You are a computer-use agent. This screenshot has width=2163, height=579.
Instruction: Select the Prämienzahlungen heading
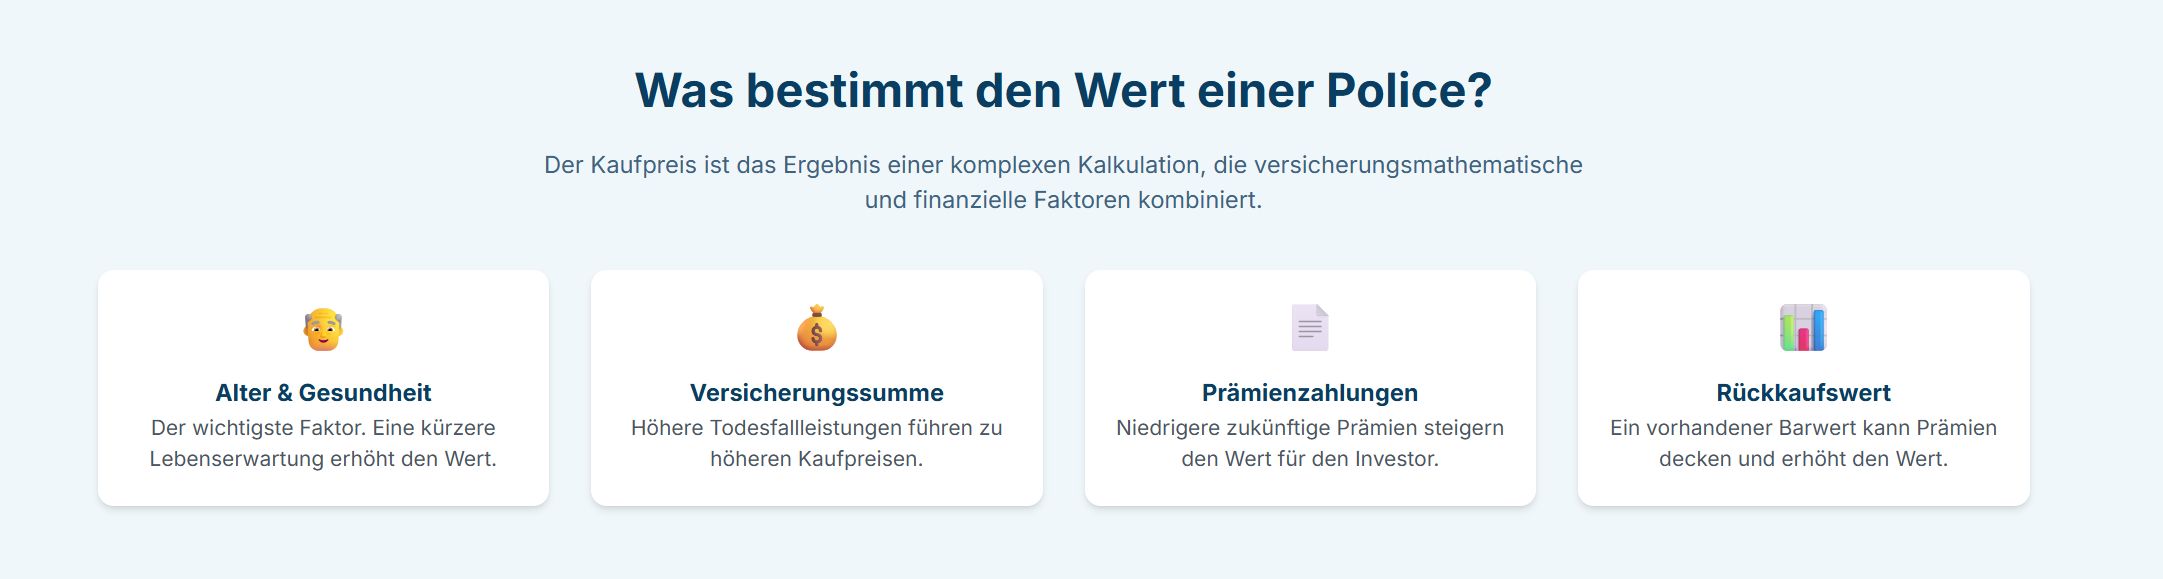[x=1310, y=393]
